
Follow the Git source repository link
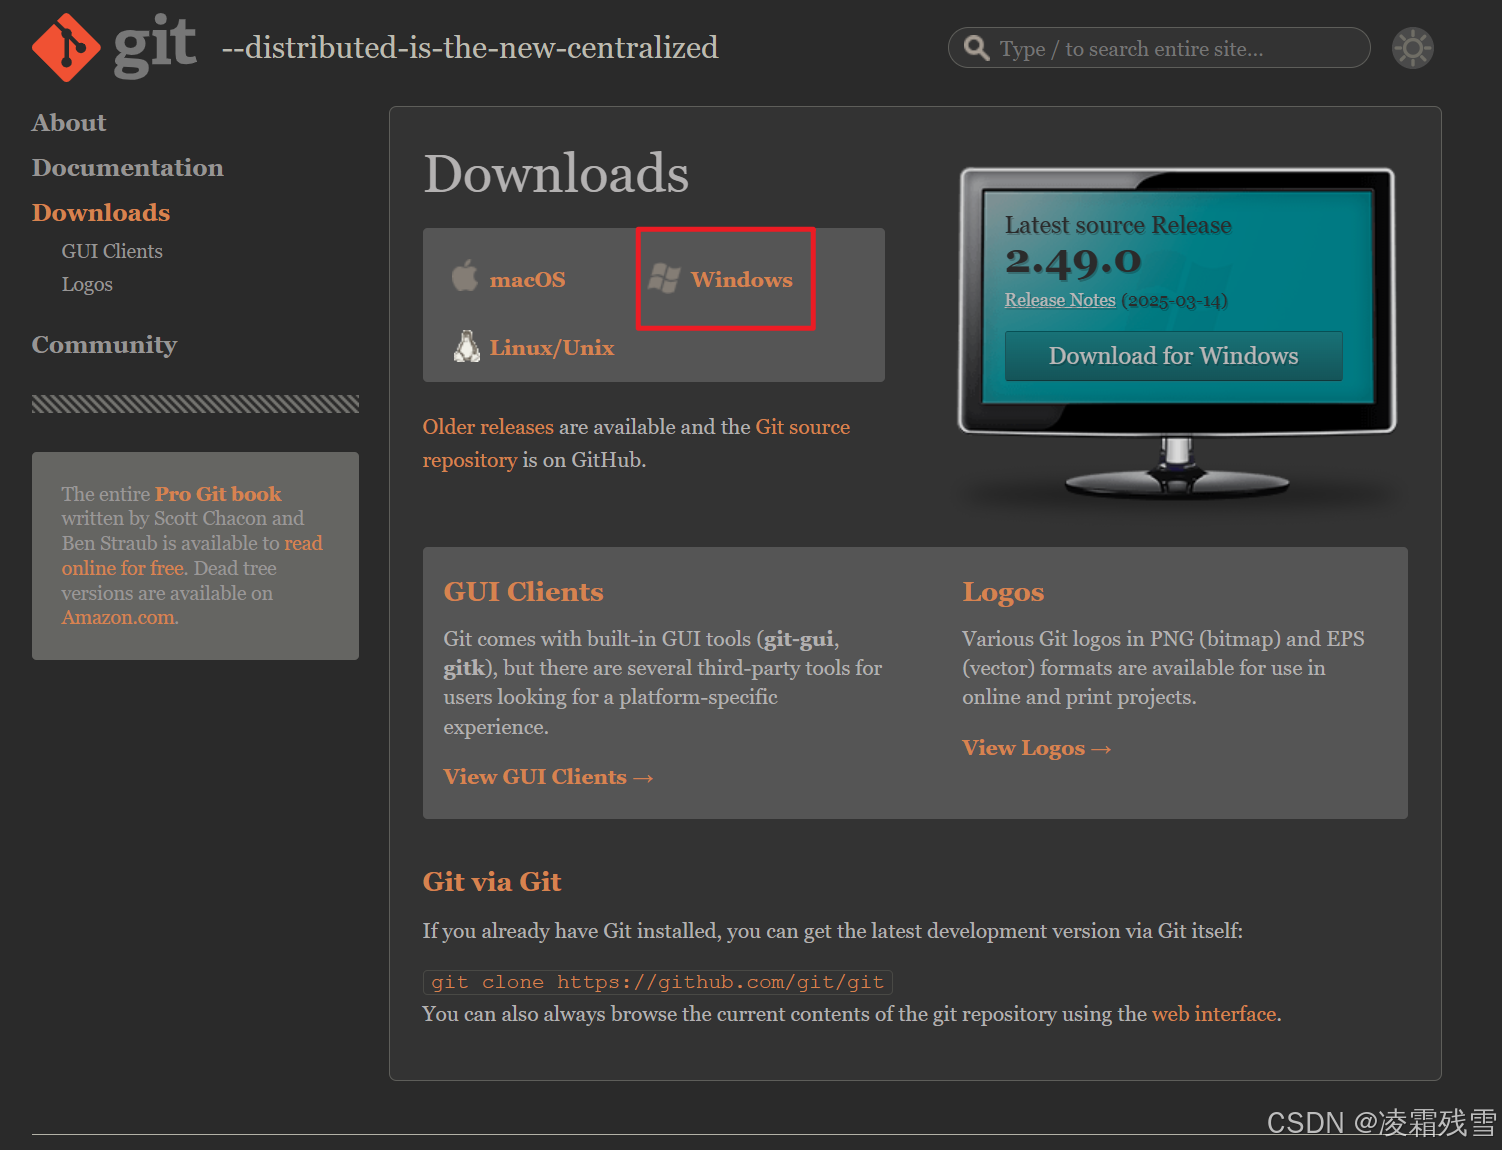(636, 443)
